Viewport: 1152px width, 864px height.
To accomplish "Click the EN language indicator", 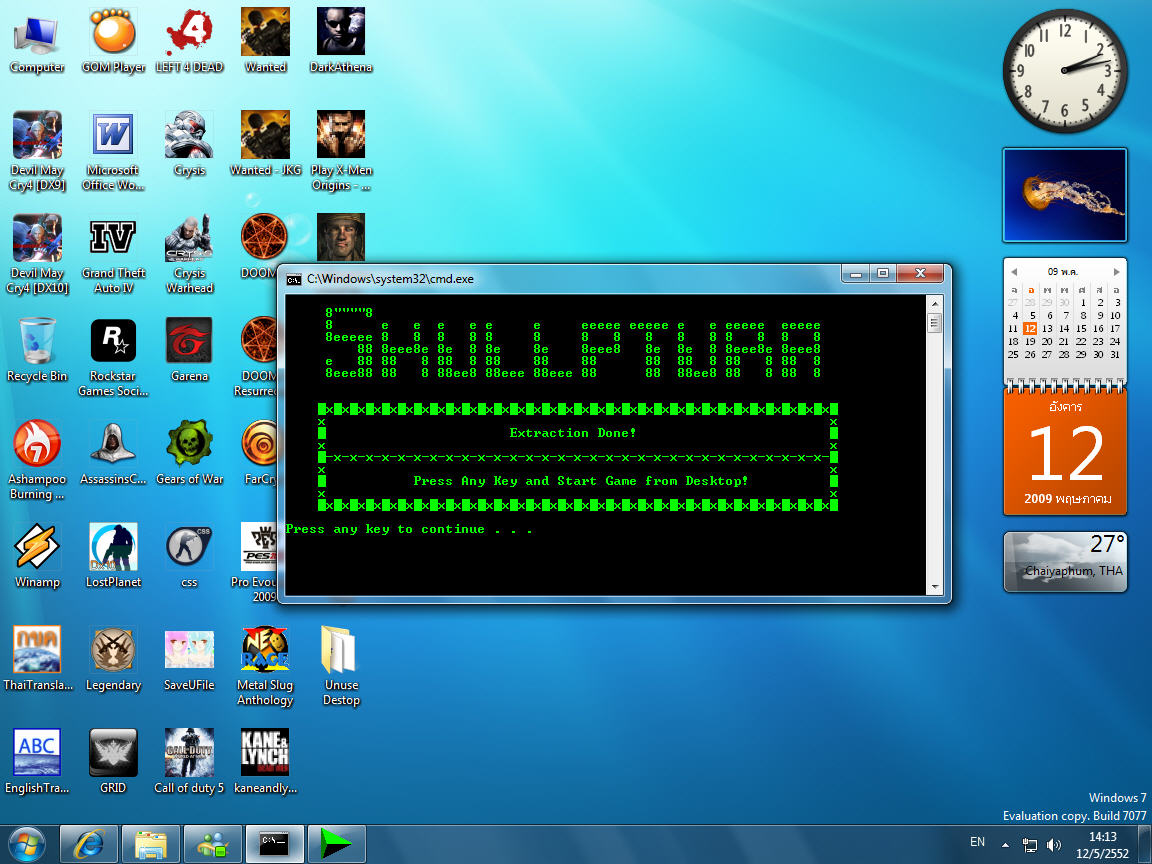I will pyautogui.click(x=977, y=843).
